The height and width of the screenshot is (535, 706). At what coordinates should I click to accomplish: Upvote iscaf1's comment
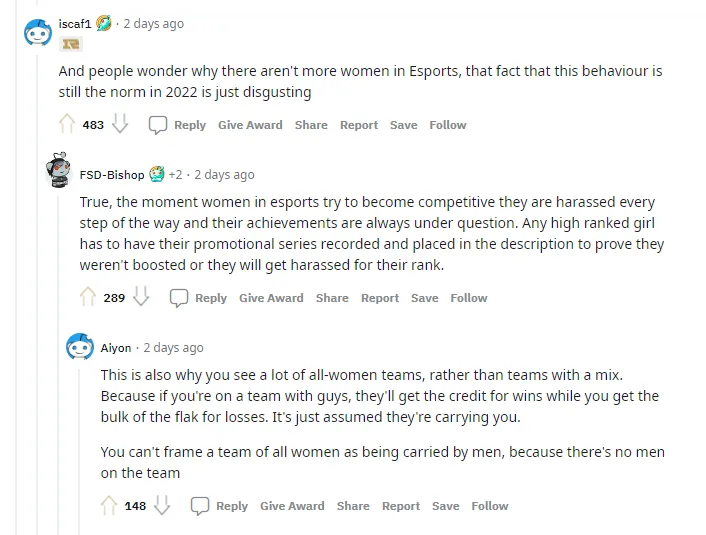click(x=68, y=125)
